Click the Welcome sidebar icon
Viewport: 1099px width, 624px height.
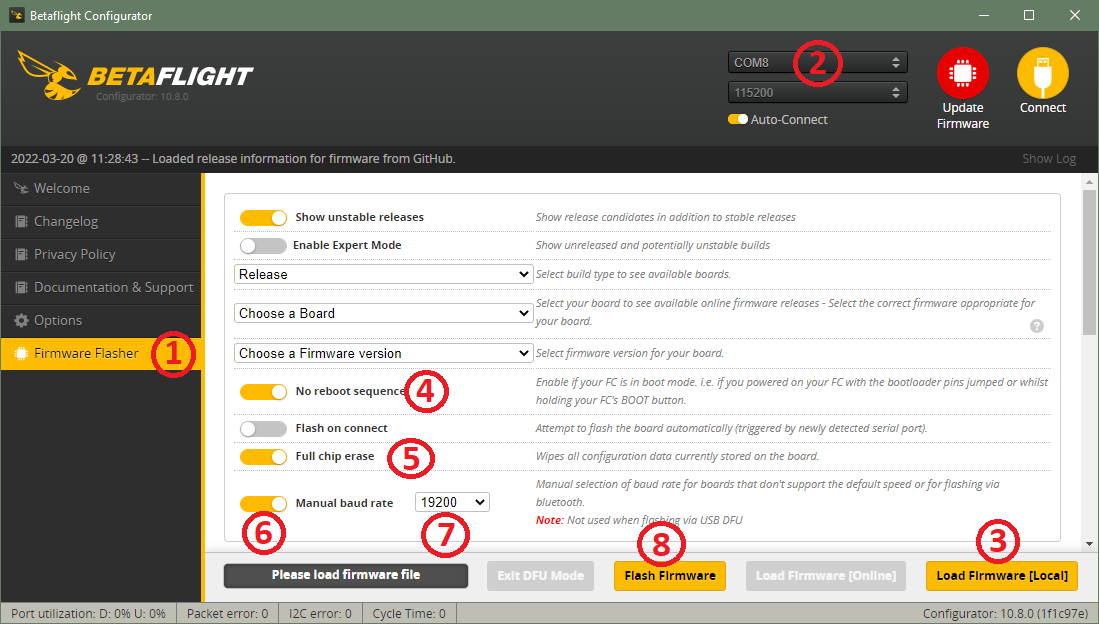(21, 188)
